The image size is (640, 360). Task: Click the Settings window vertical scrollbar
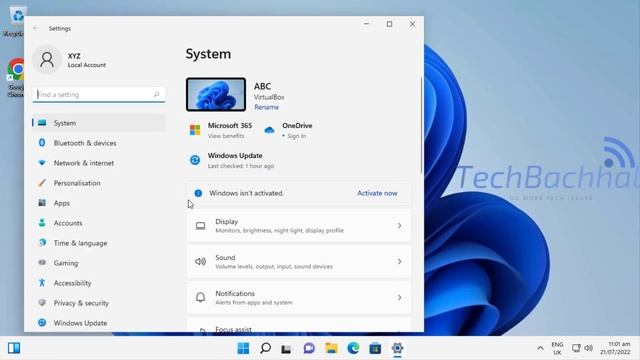(x=422, y=124)
